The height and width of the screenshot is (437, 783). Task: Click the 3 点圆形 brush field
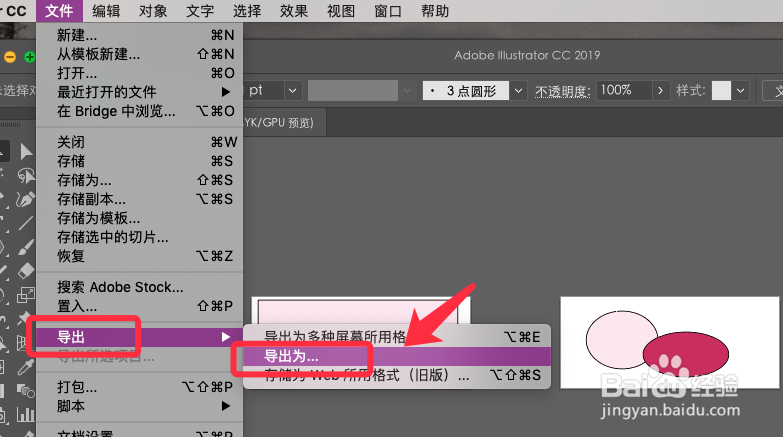tap(465, 91)
